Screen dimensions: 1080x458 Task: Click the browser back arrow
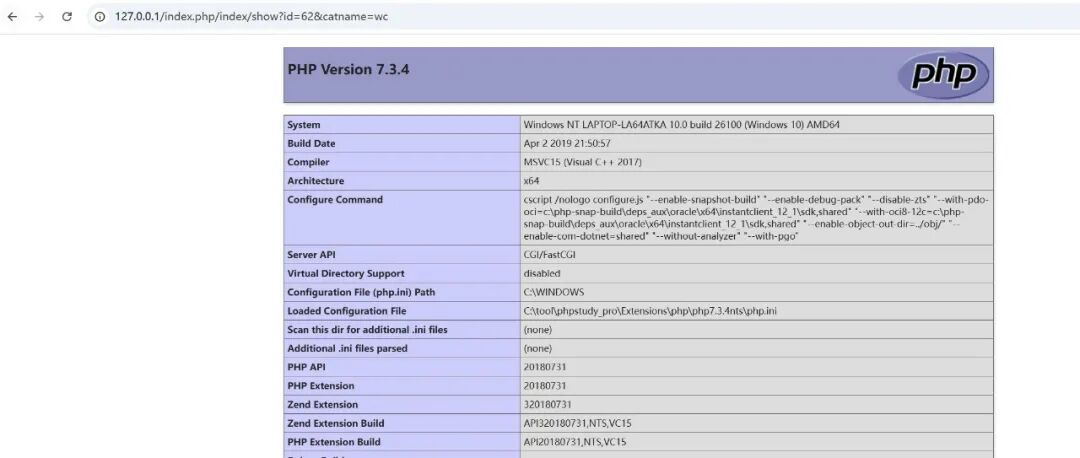point(12,17)
